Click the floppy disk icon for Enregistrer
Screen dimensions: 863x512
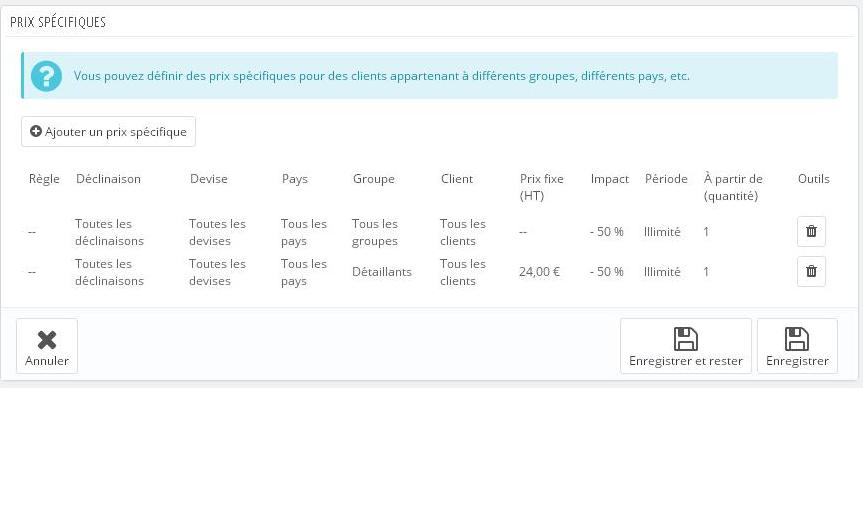(796, 339)
